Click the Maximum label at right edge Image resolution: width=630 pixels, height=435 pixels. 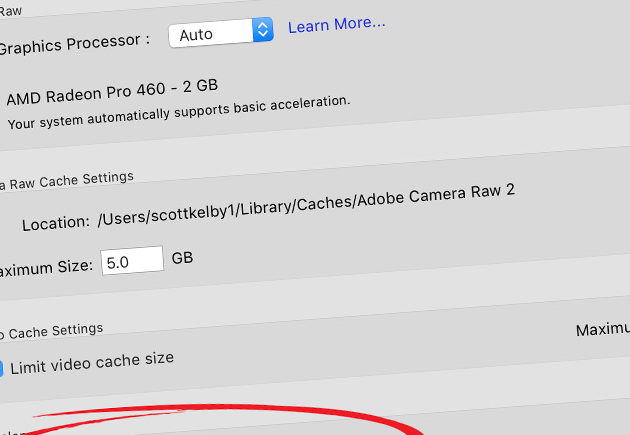pos(603,329)
